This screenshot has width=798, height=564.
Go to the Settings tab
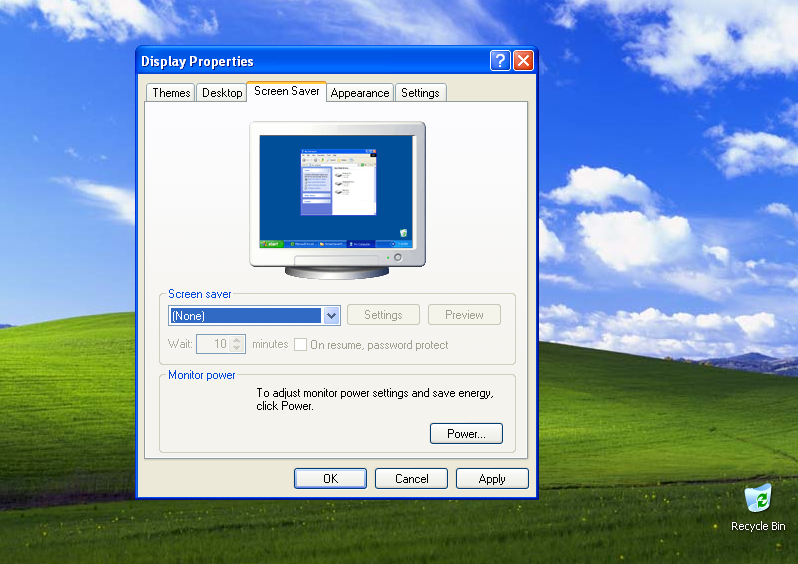(x=420, y=93)
